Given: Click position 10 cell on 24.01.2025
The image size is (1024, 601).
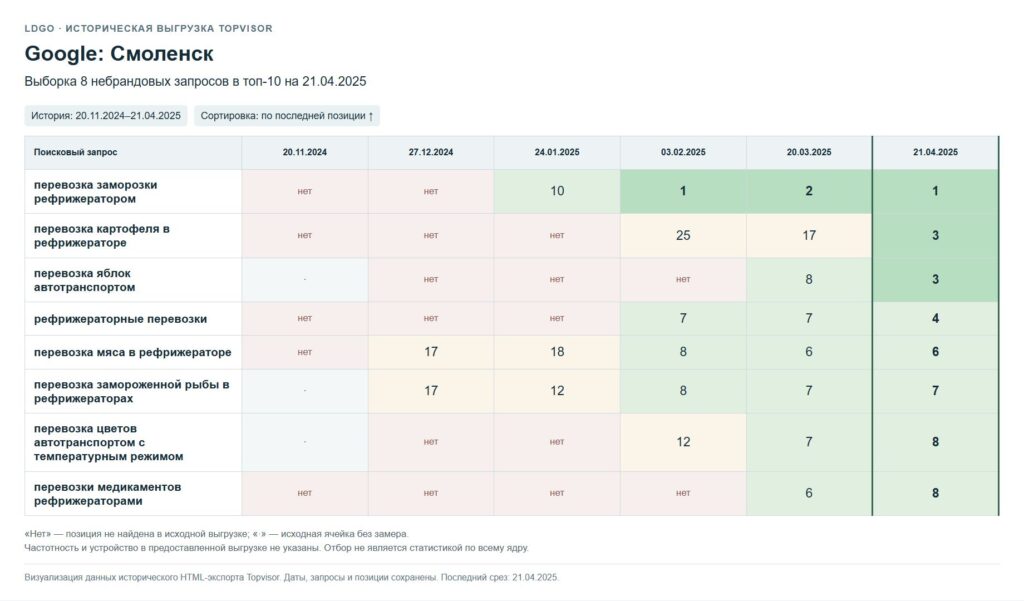Looking at the screenshot, I should [x=557, y=191].
